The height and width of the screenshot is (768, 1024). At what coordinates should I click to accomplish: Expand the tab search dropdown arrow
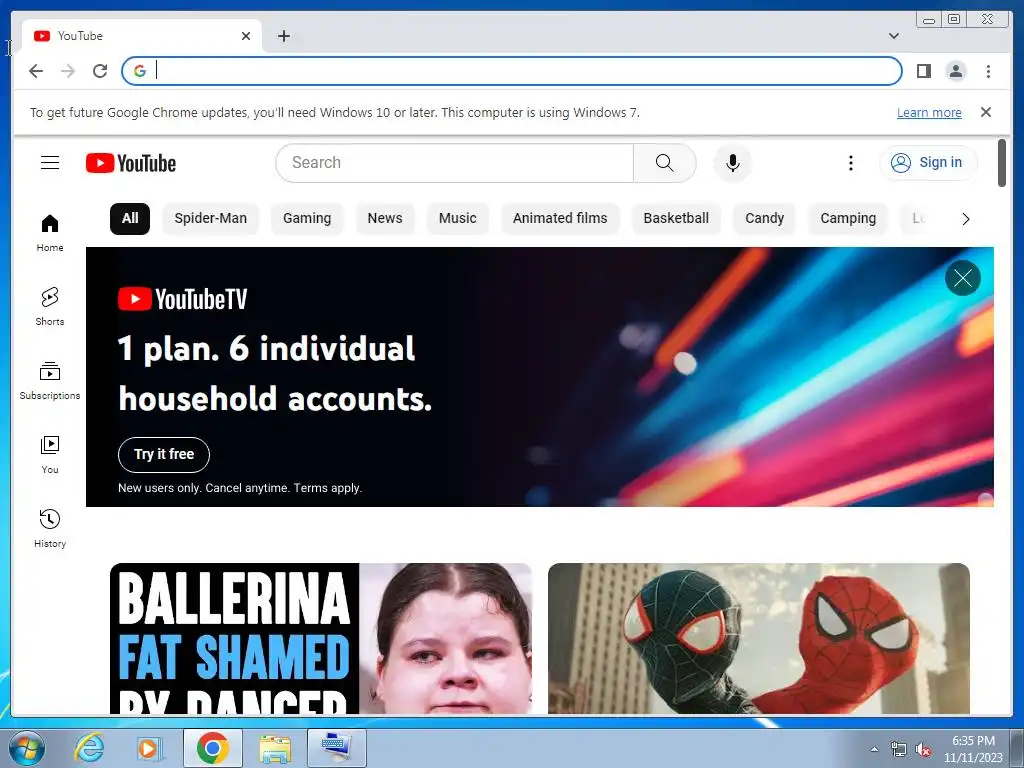(x=893, y=36)
